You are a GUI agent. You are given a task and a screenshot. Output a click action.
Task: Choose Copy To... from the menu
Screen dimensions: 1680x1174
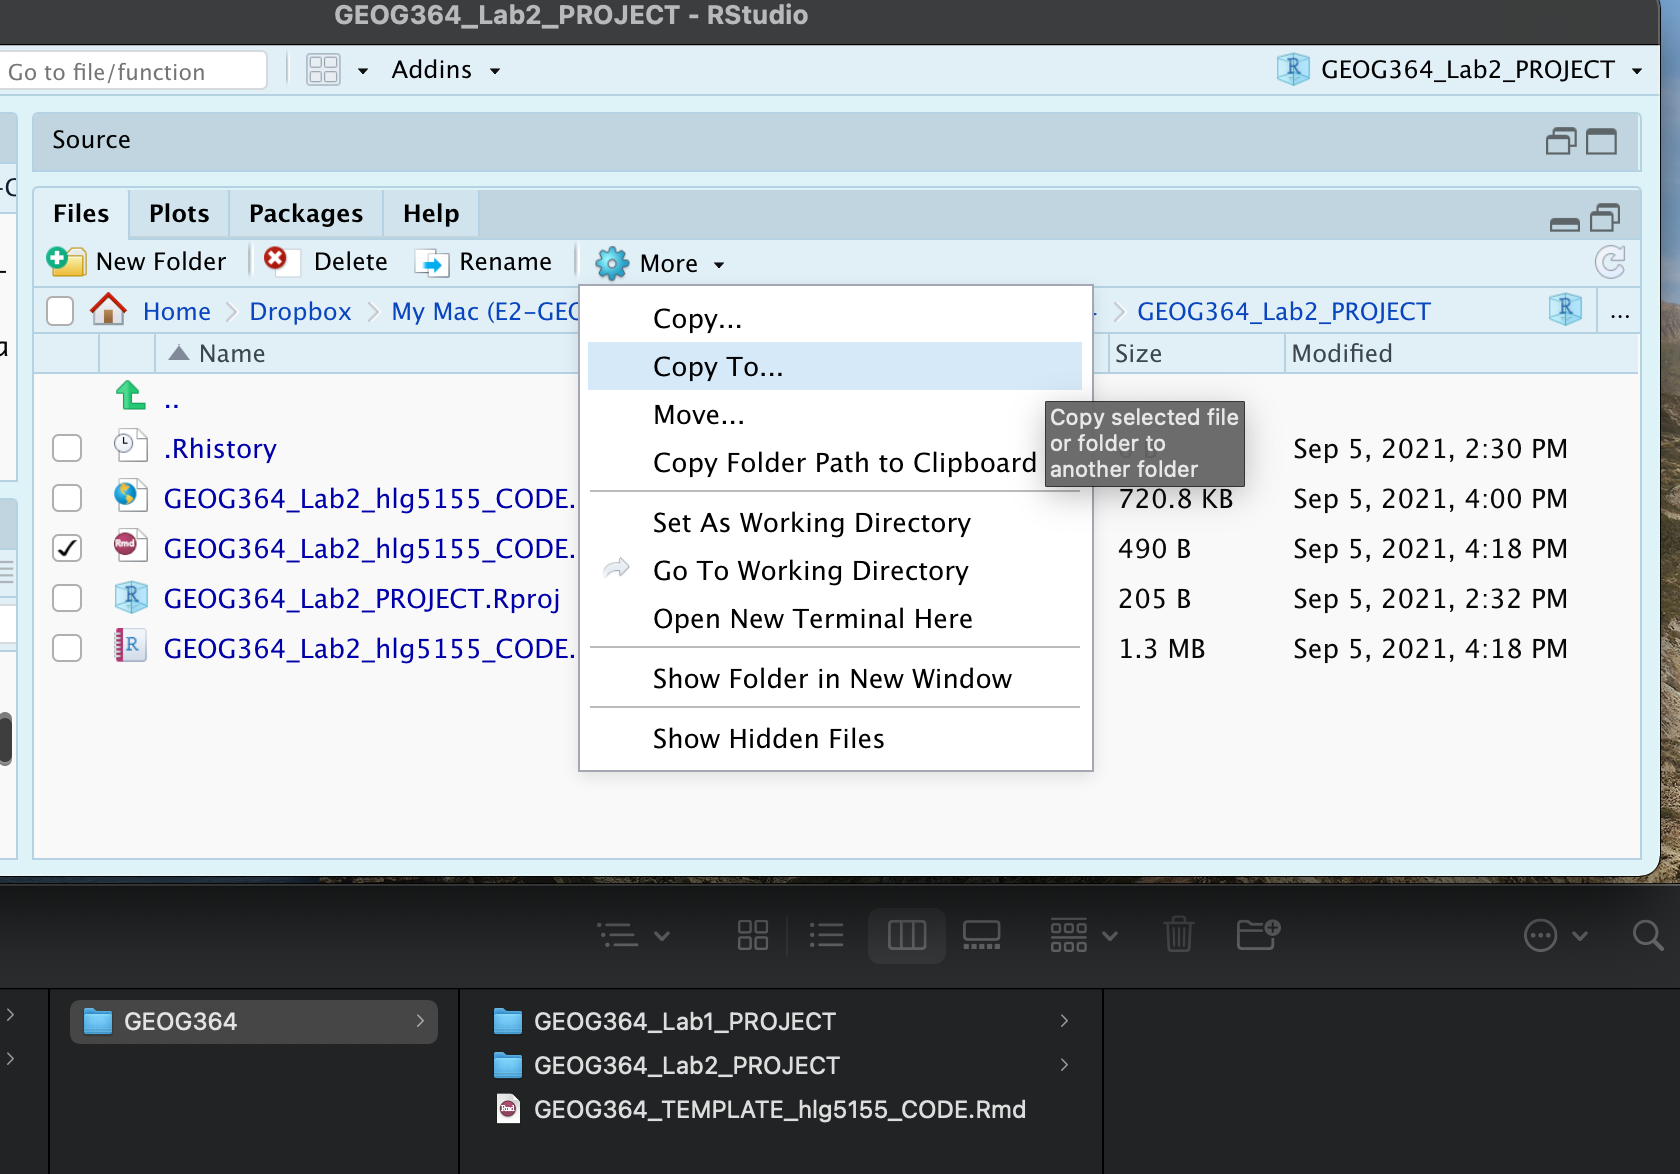717,367
